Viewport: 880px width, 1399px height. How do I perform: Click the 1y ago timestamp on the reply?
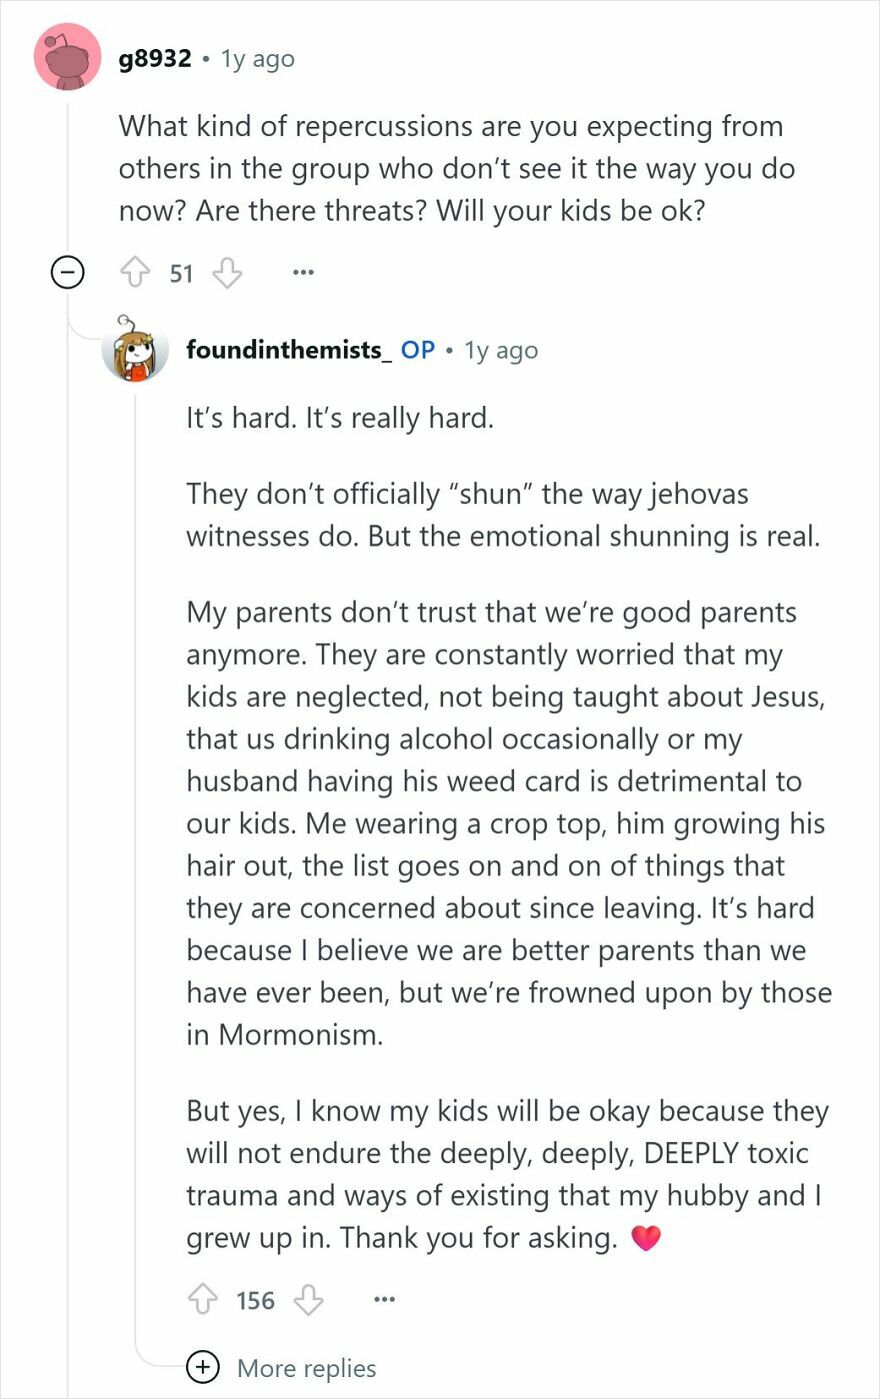point(500,350)
